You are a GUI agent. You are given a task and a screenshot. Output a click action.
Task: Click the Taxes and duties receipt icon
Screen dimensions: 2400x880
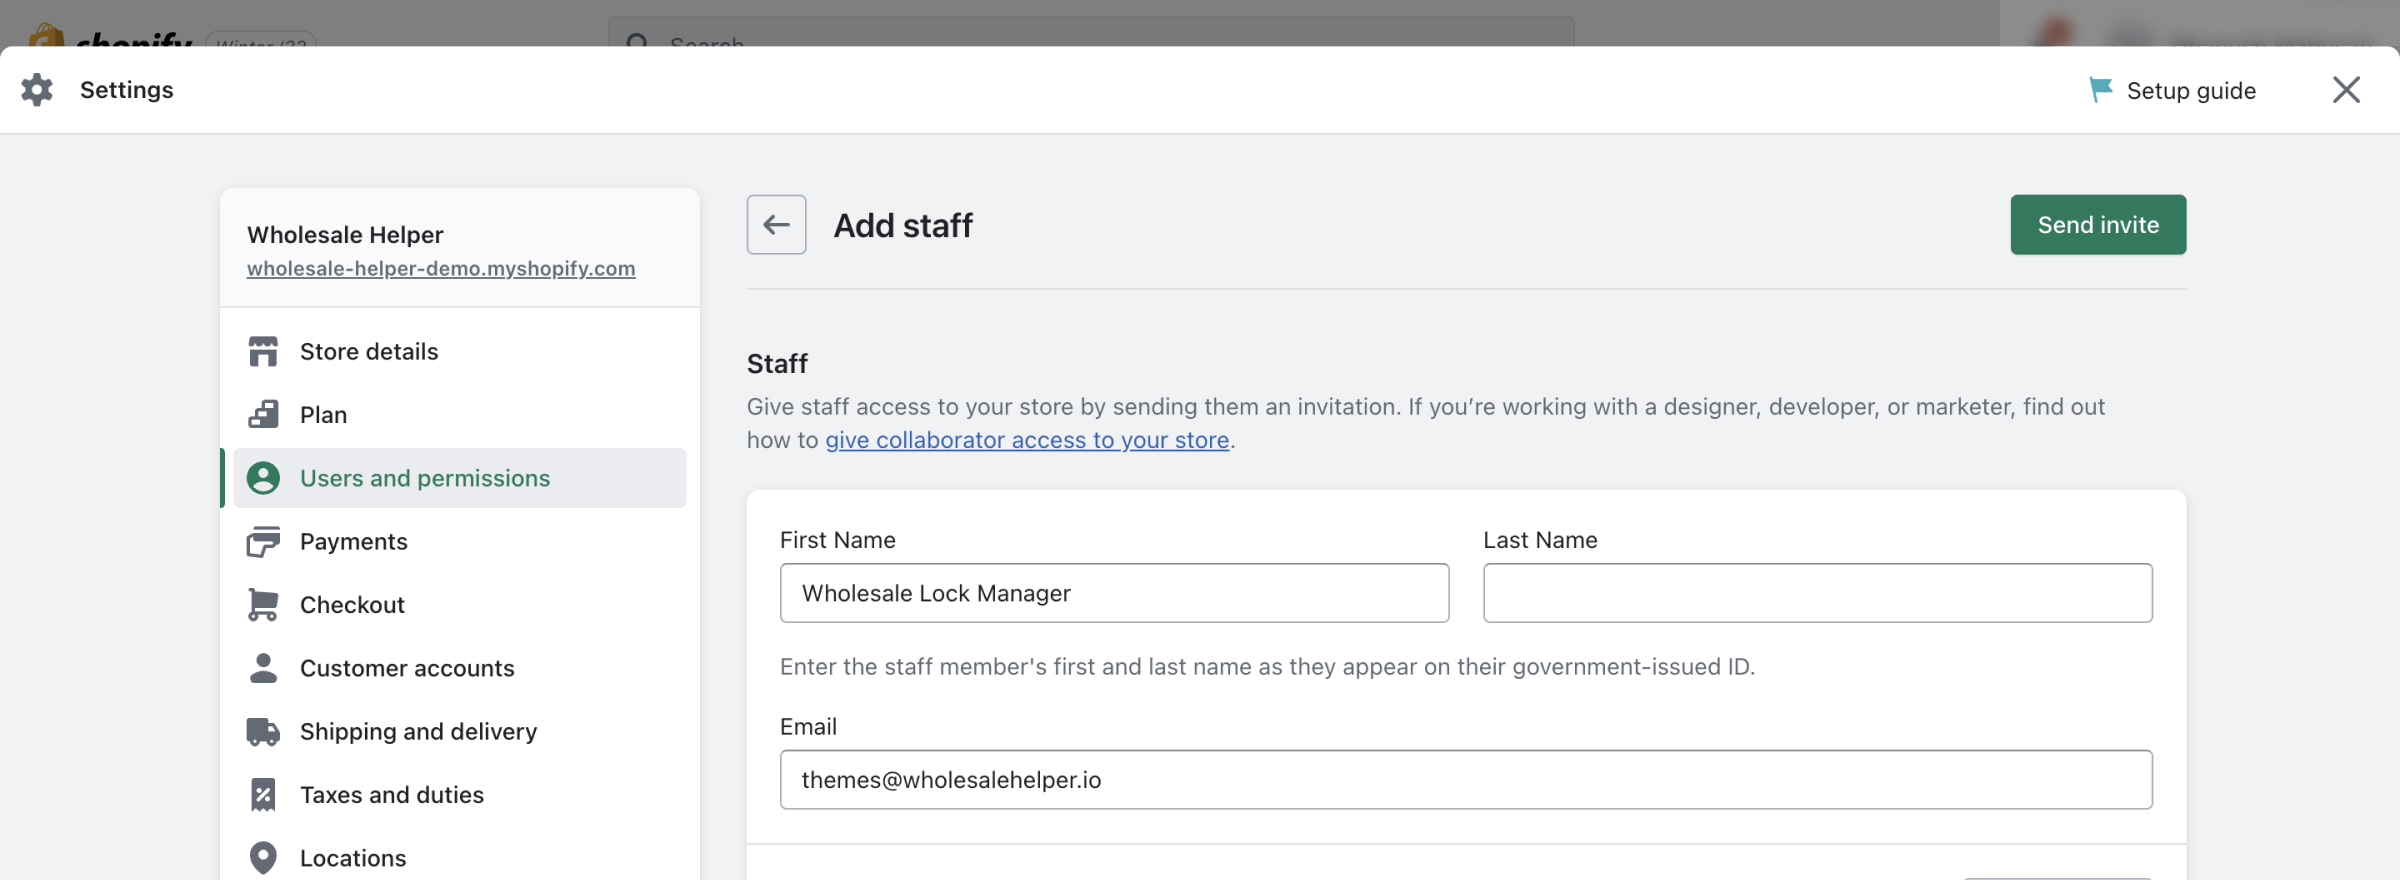263,795
